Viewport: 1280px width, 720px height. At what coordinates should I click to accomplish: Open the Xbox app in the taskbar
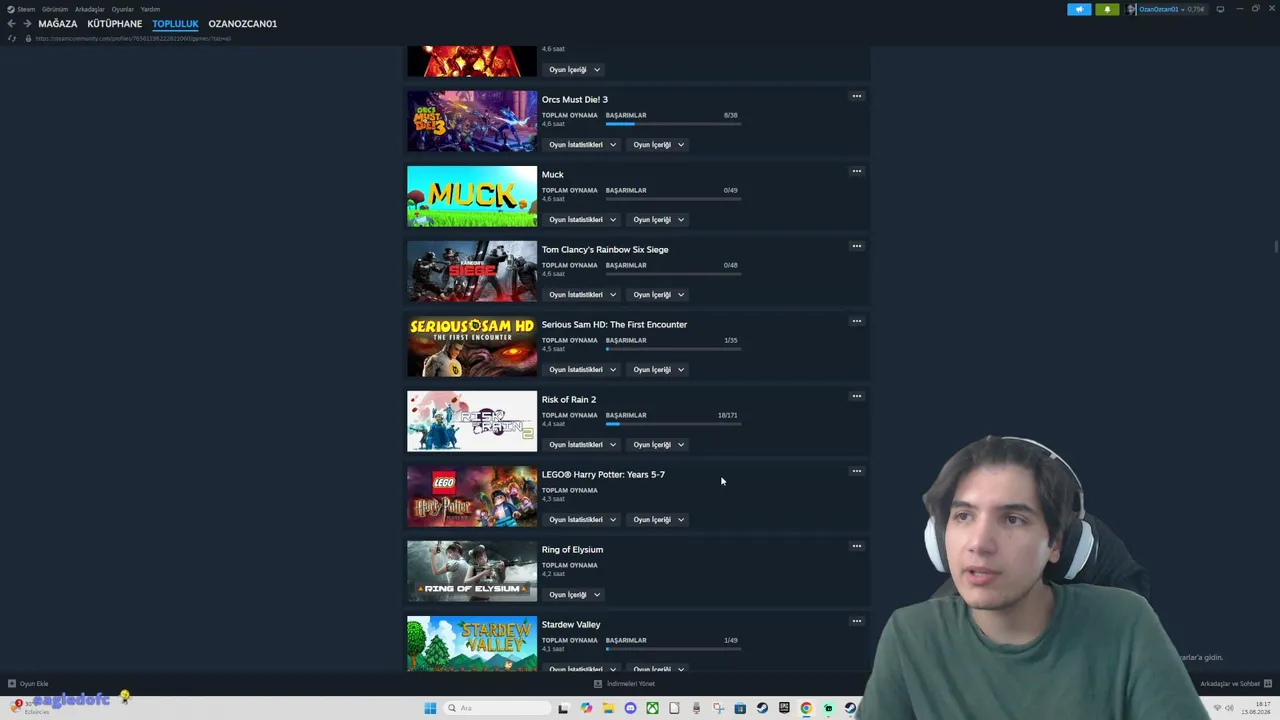pos(652,708)
